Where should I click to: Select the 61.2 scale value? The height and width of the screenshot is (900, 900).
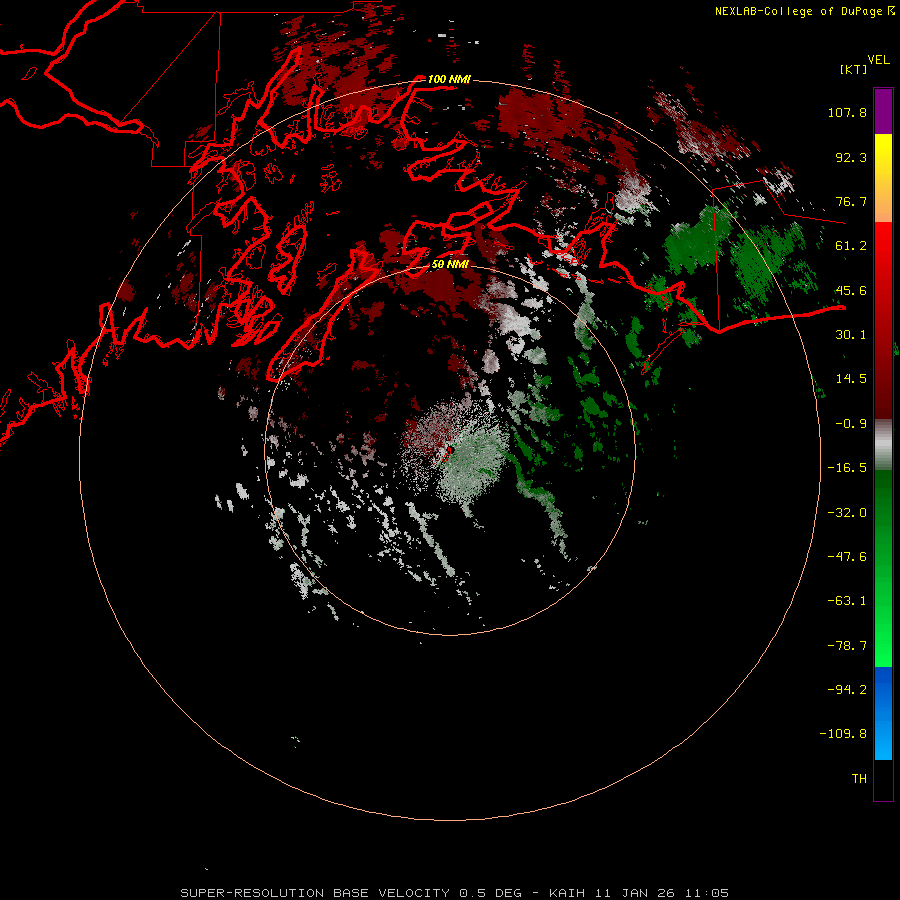pyautogui.click(x=851, y=246)
